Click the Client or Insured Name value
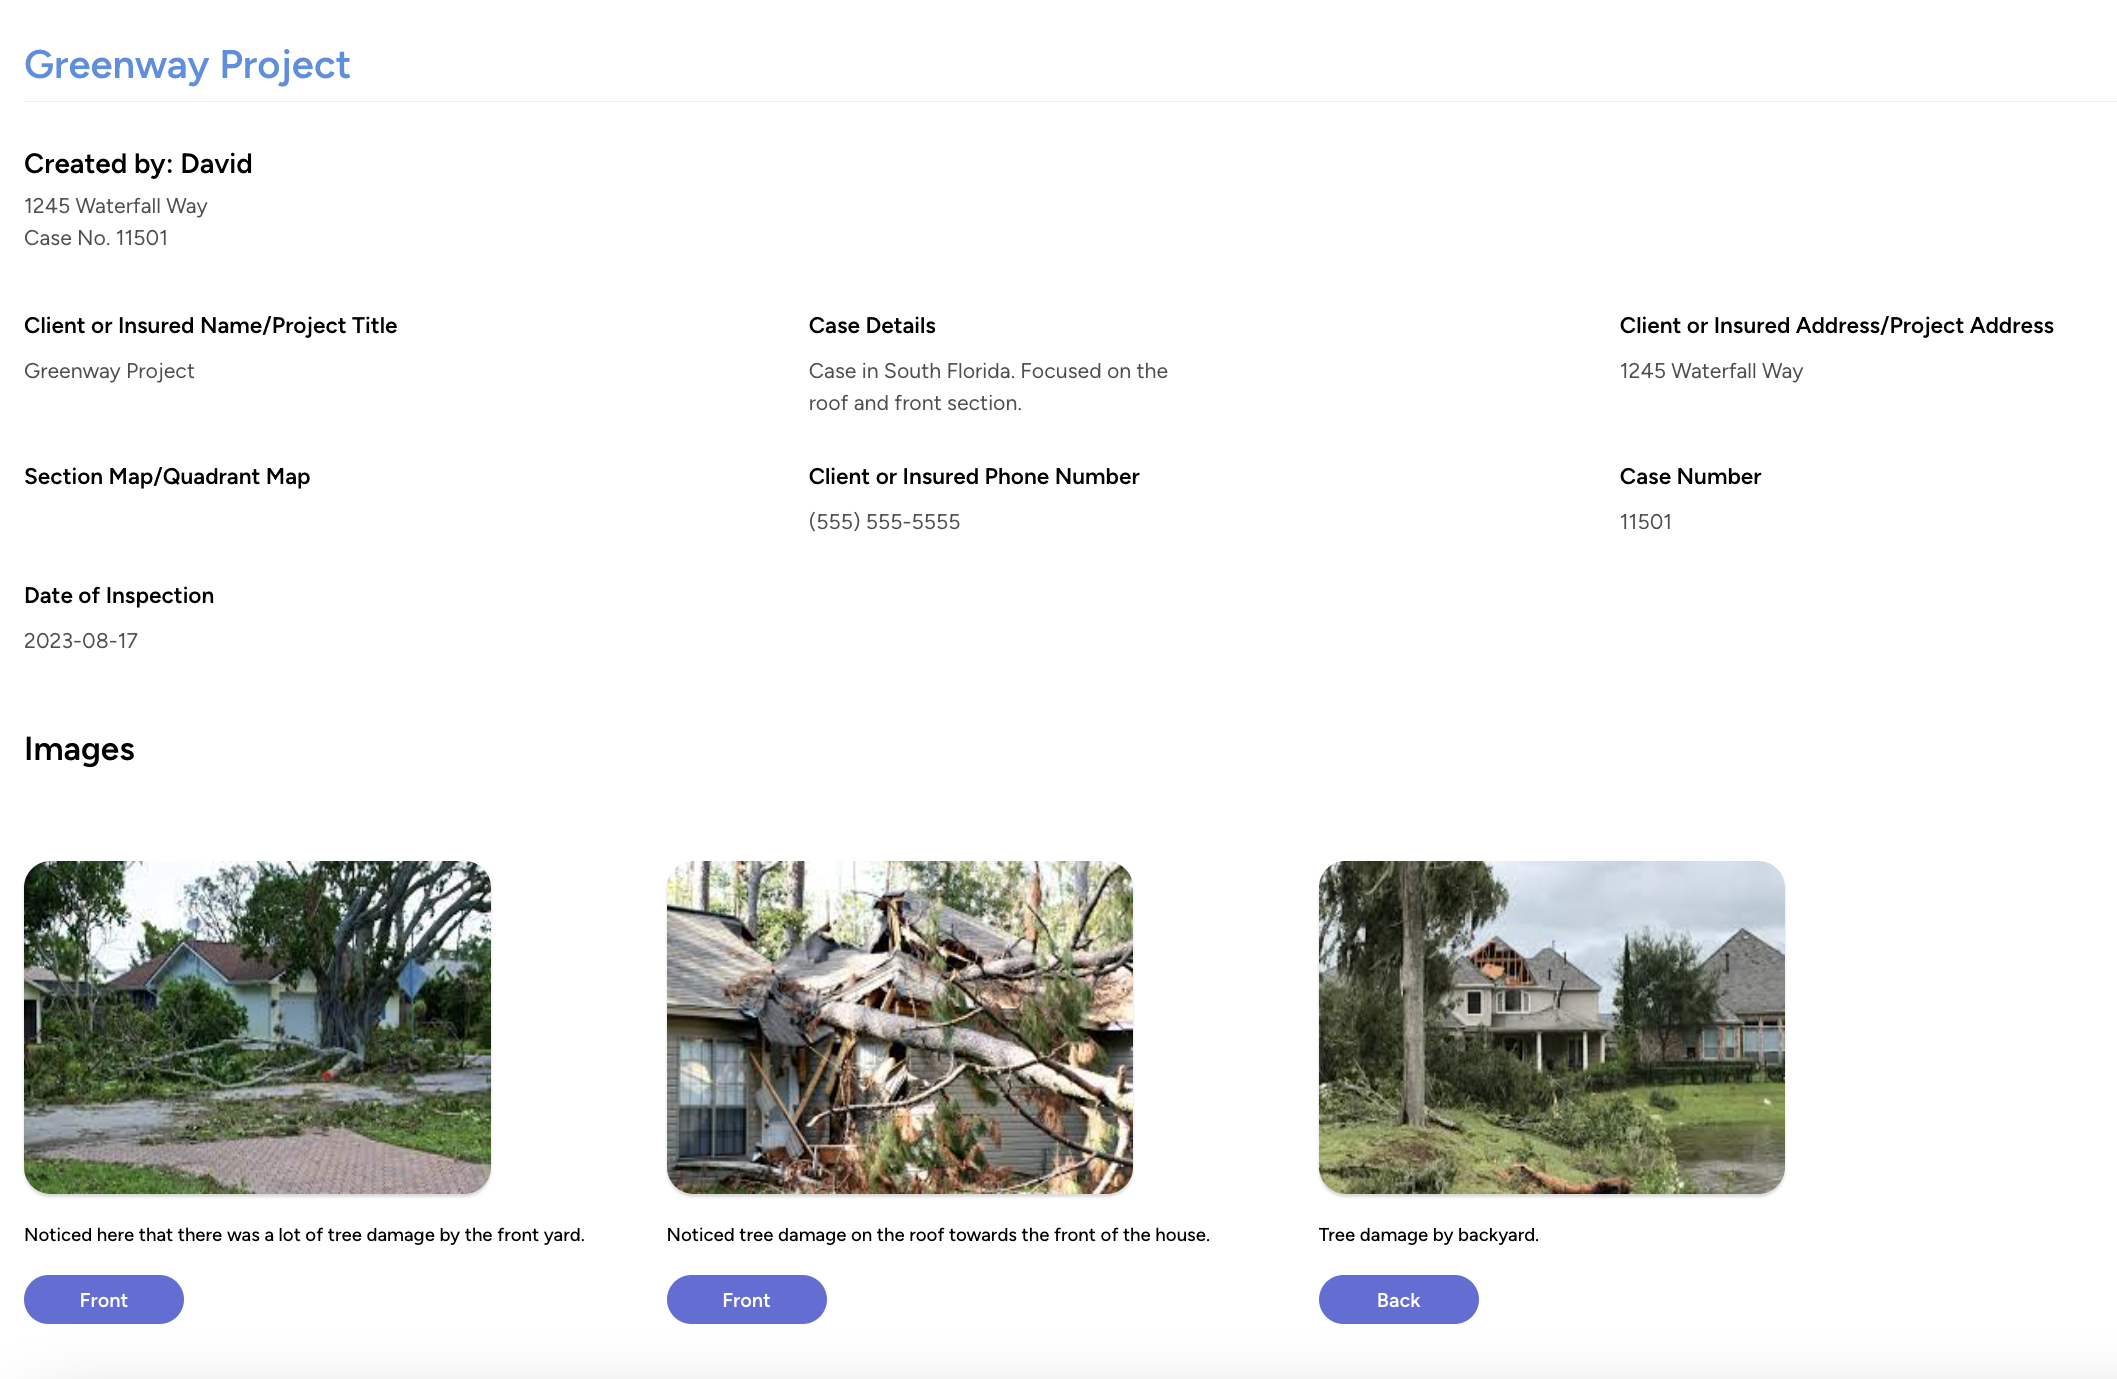Screen dimensions: 2117x1379 pos(109,371)
